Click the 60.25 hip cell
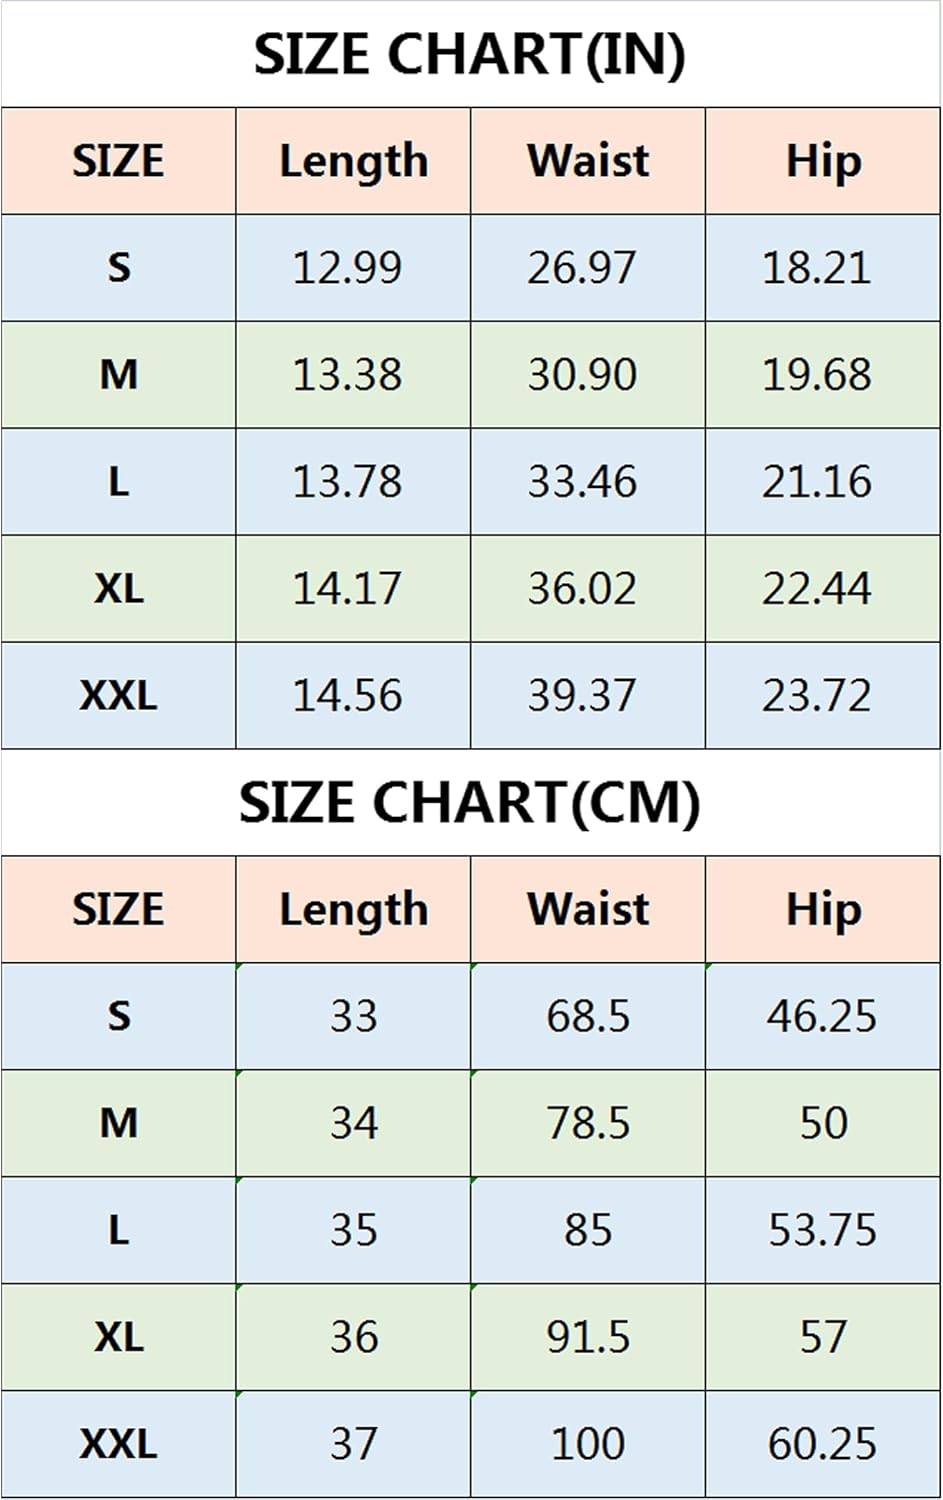The width and height of the screenshot is (943, 1500). pos(823,1444)
